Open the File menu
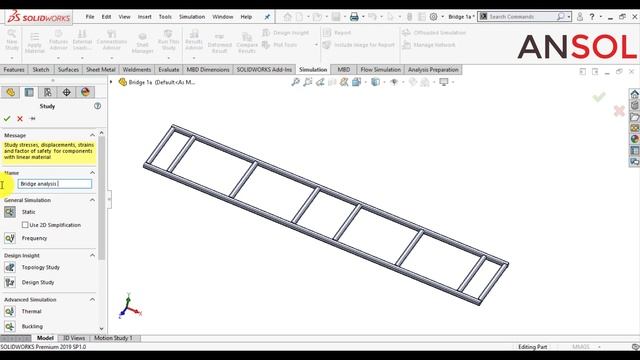This screenshot has height=360, width=640. pyautogui.click(x=90, y=17)
